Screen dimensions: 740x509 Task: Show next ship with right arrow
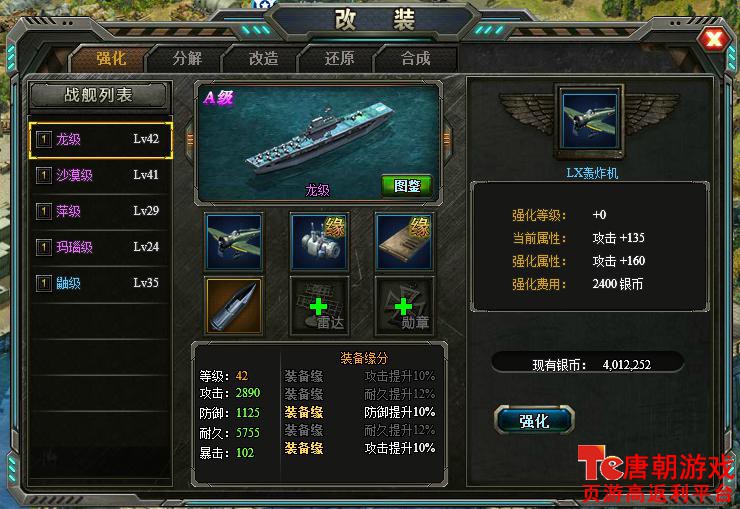[446, 140]
